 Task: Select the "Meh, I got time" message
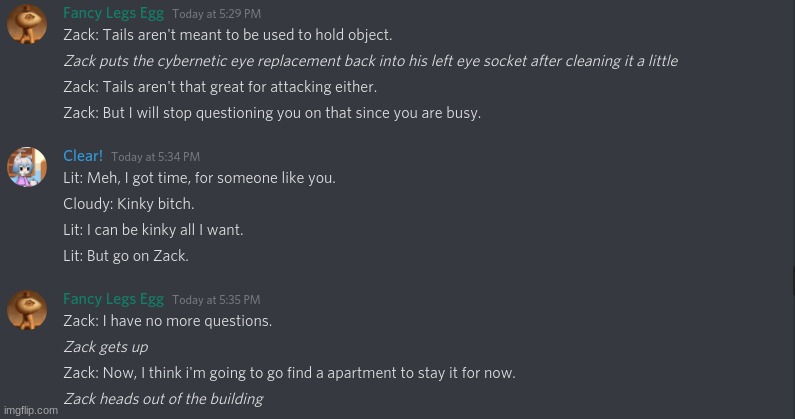point(199,178)
